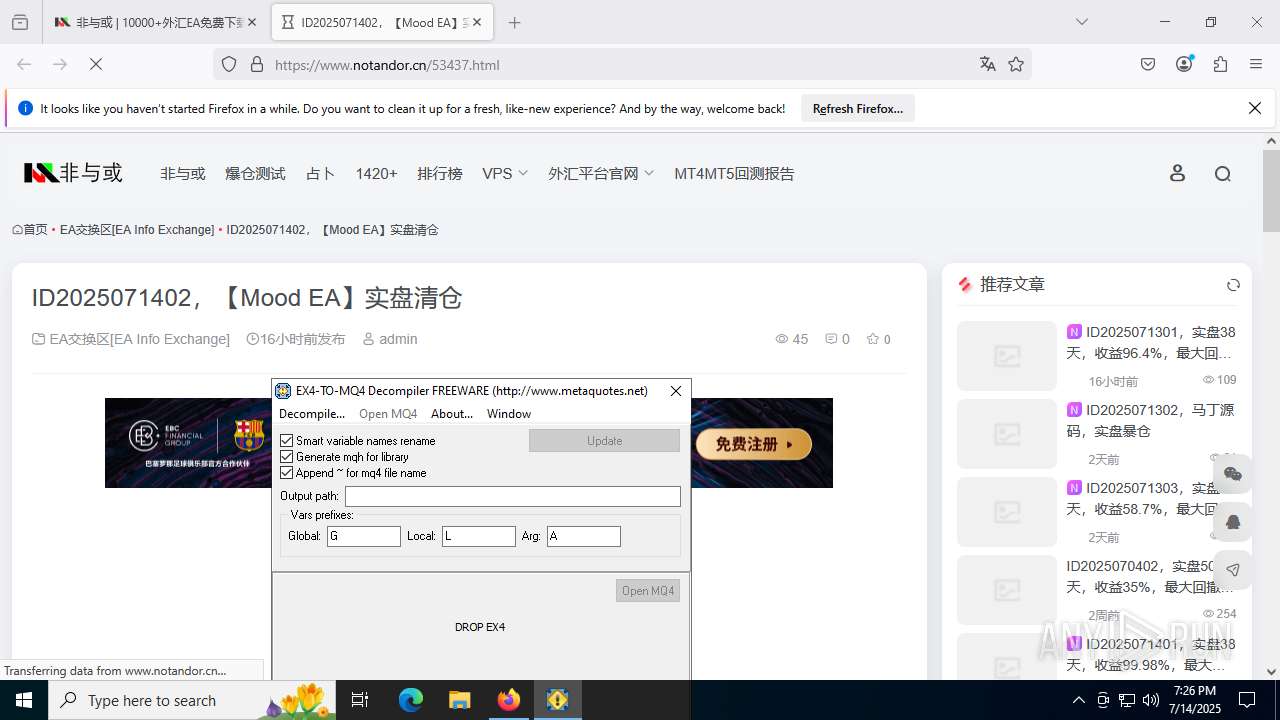
Task: Bookmark this page with star icon
Action: click(x=1016, y=64)
